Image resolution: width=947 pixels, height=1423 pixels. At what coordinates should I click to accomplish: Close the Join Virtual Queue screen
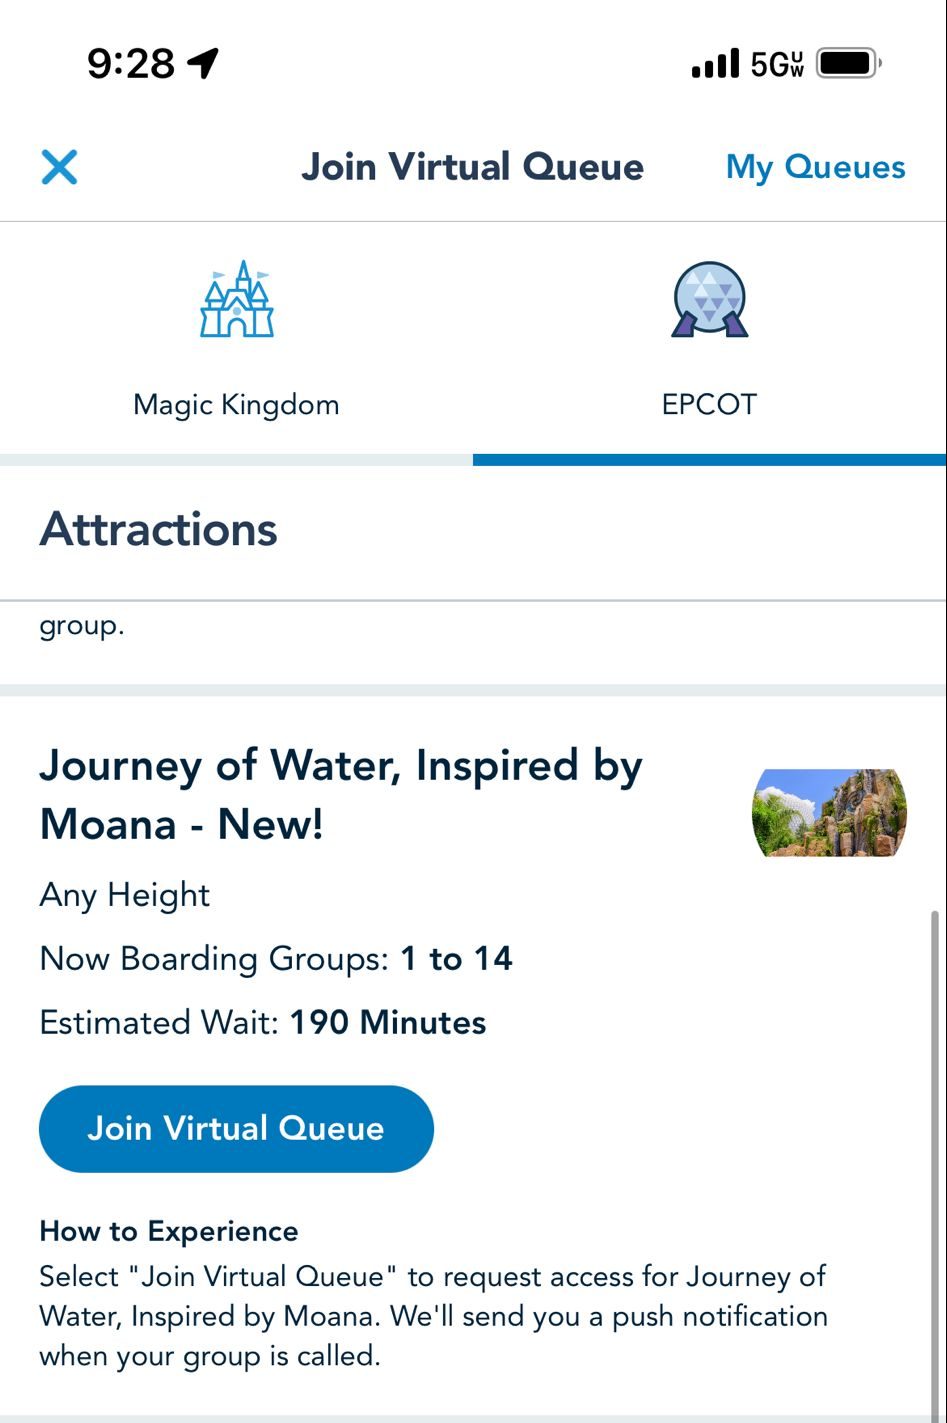coord(59,167)
